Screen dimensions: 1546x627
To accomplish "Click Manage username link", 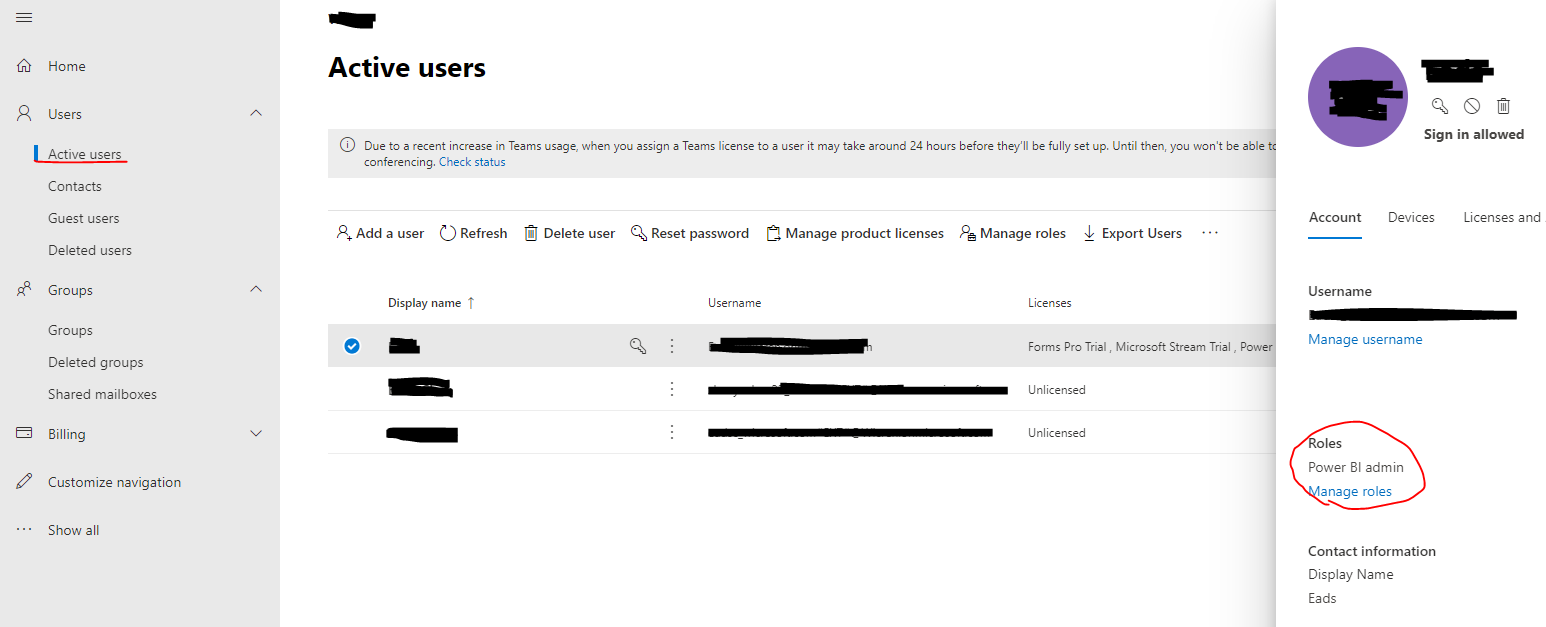I will point(1365,339).
